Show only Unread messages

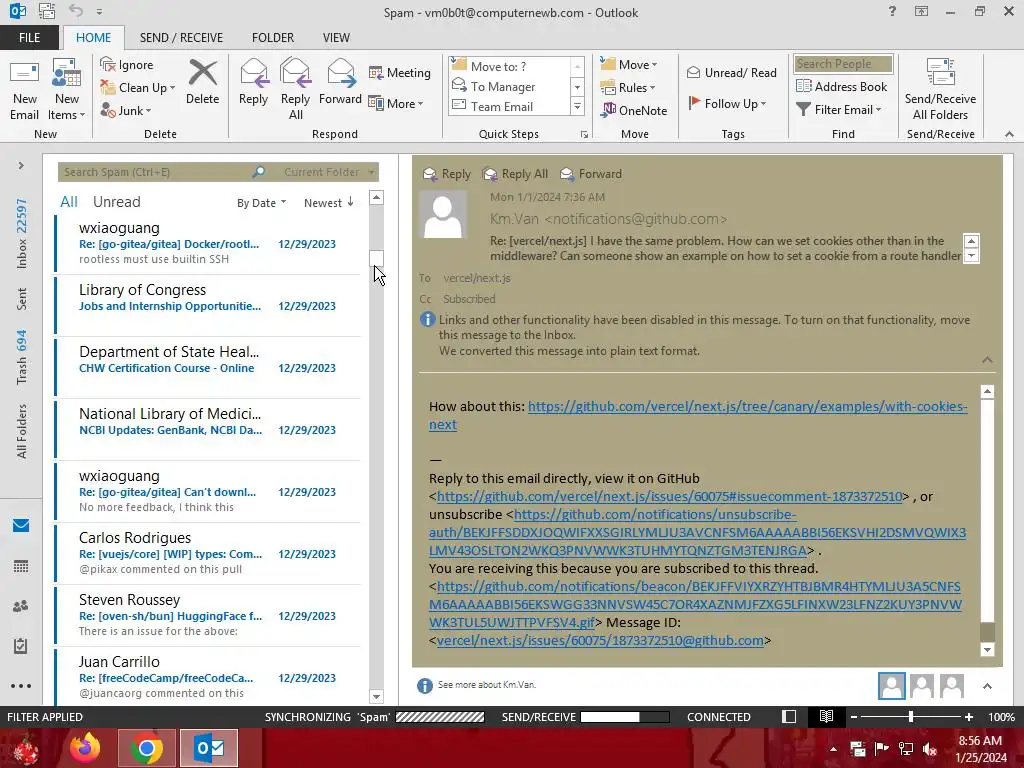point(116,202)
